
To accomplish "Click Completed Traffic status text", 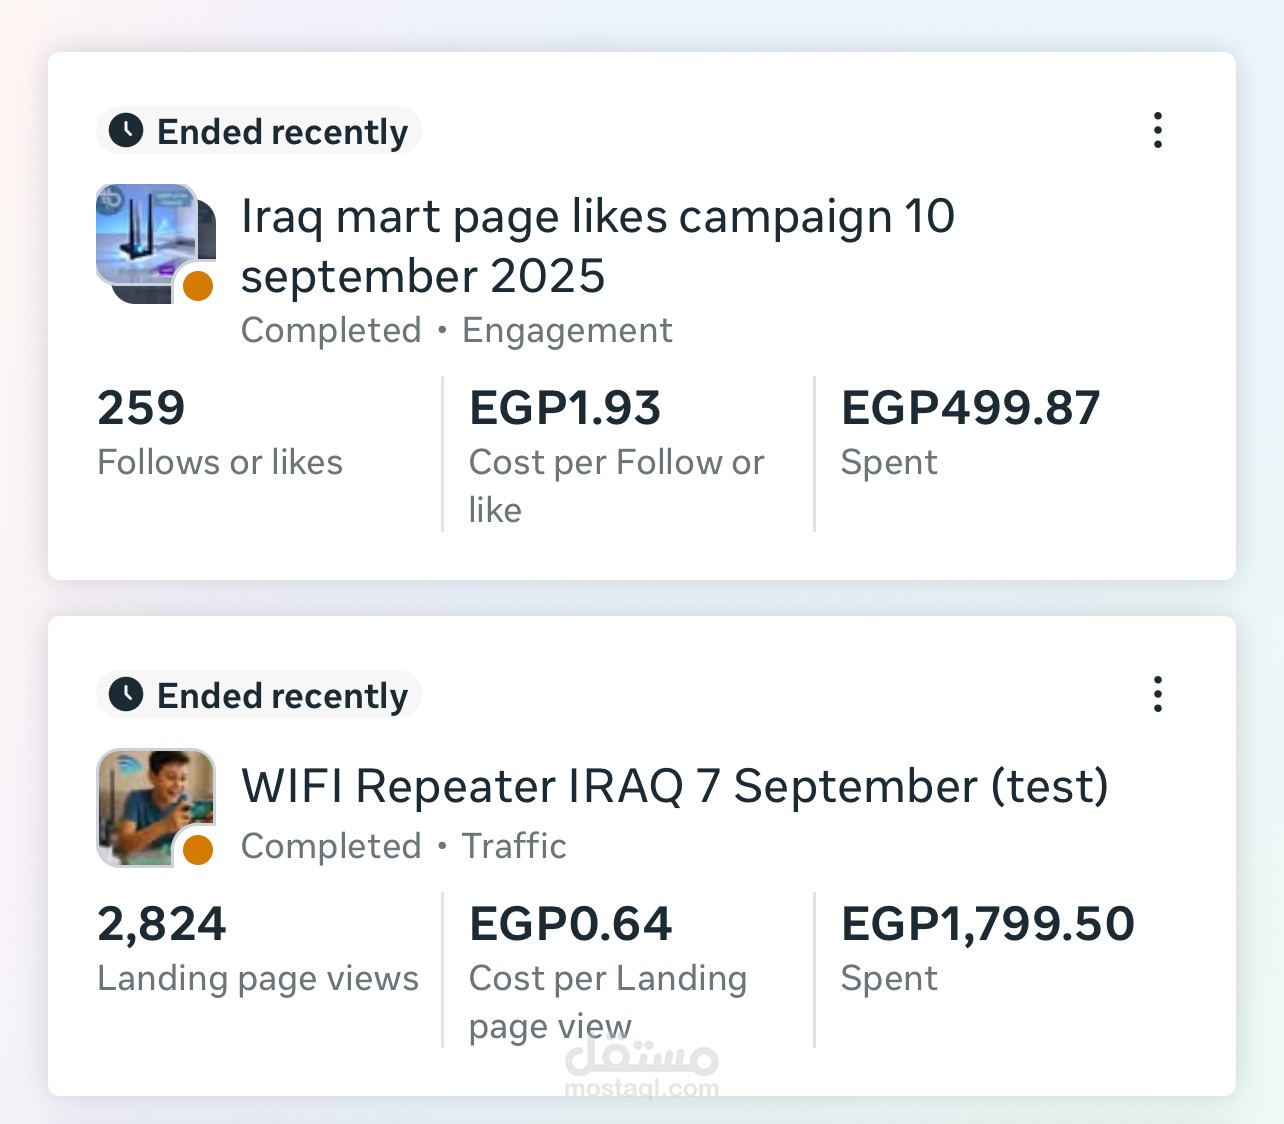I will (x=403, y=847).
